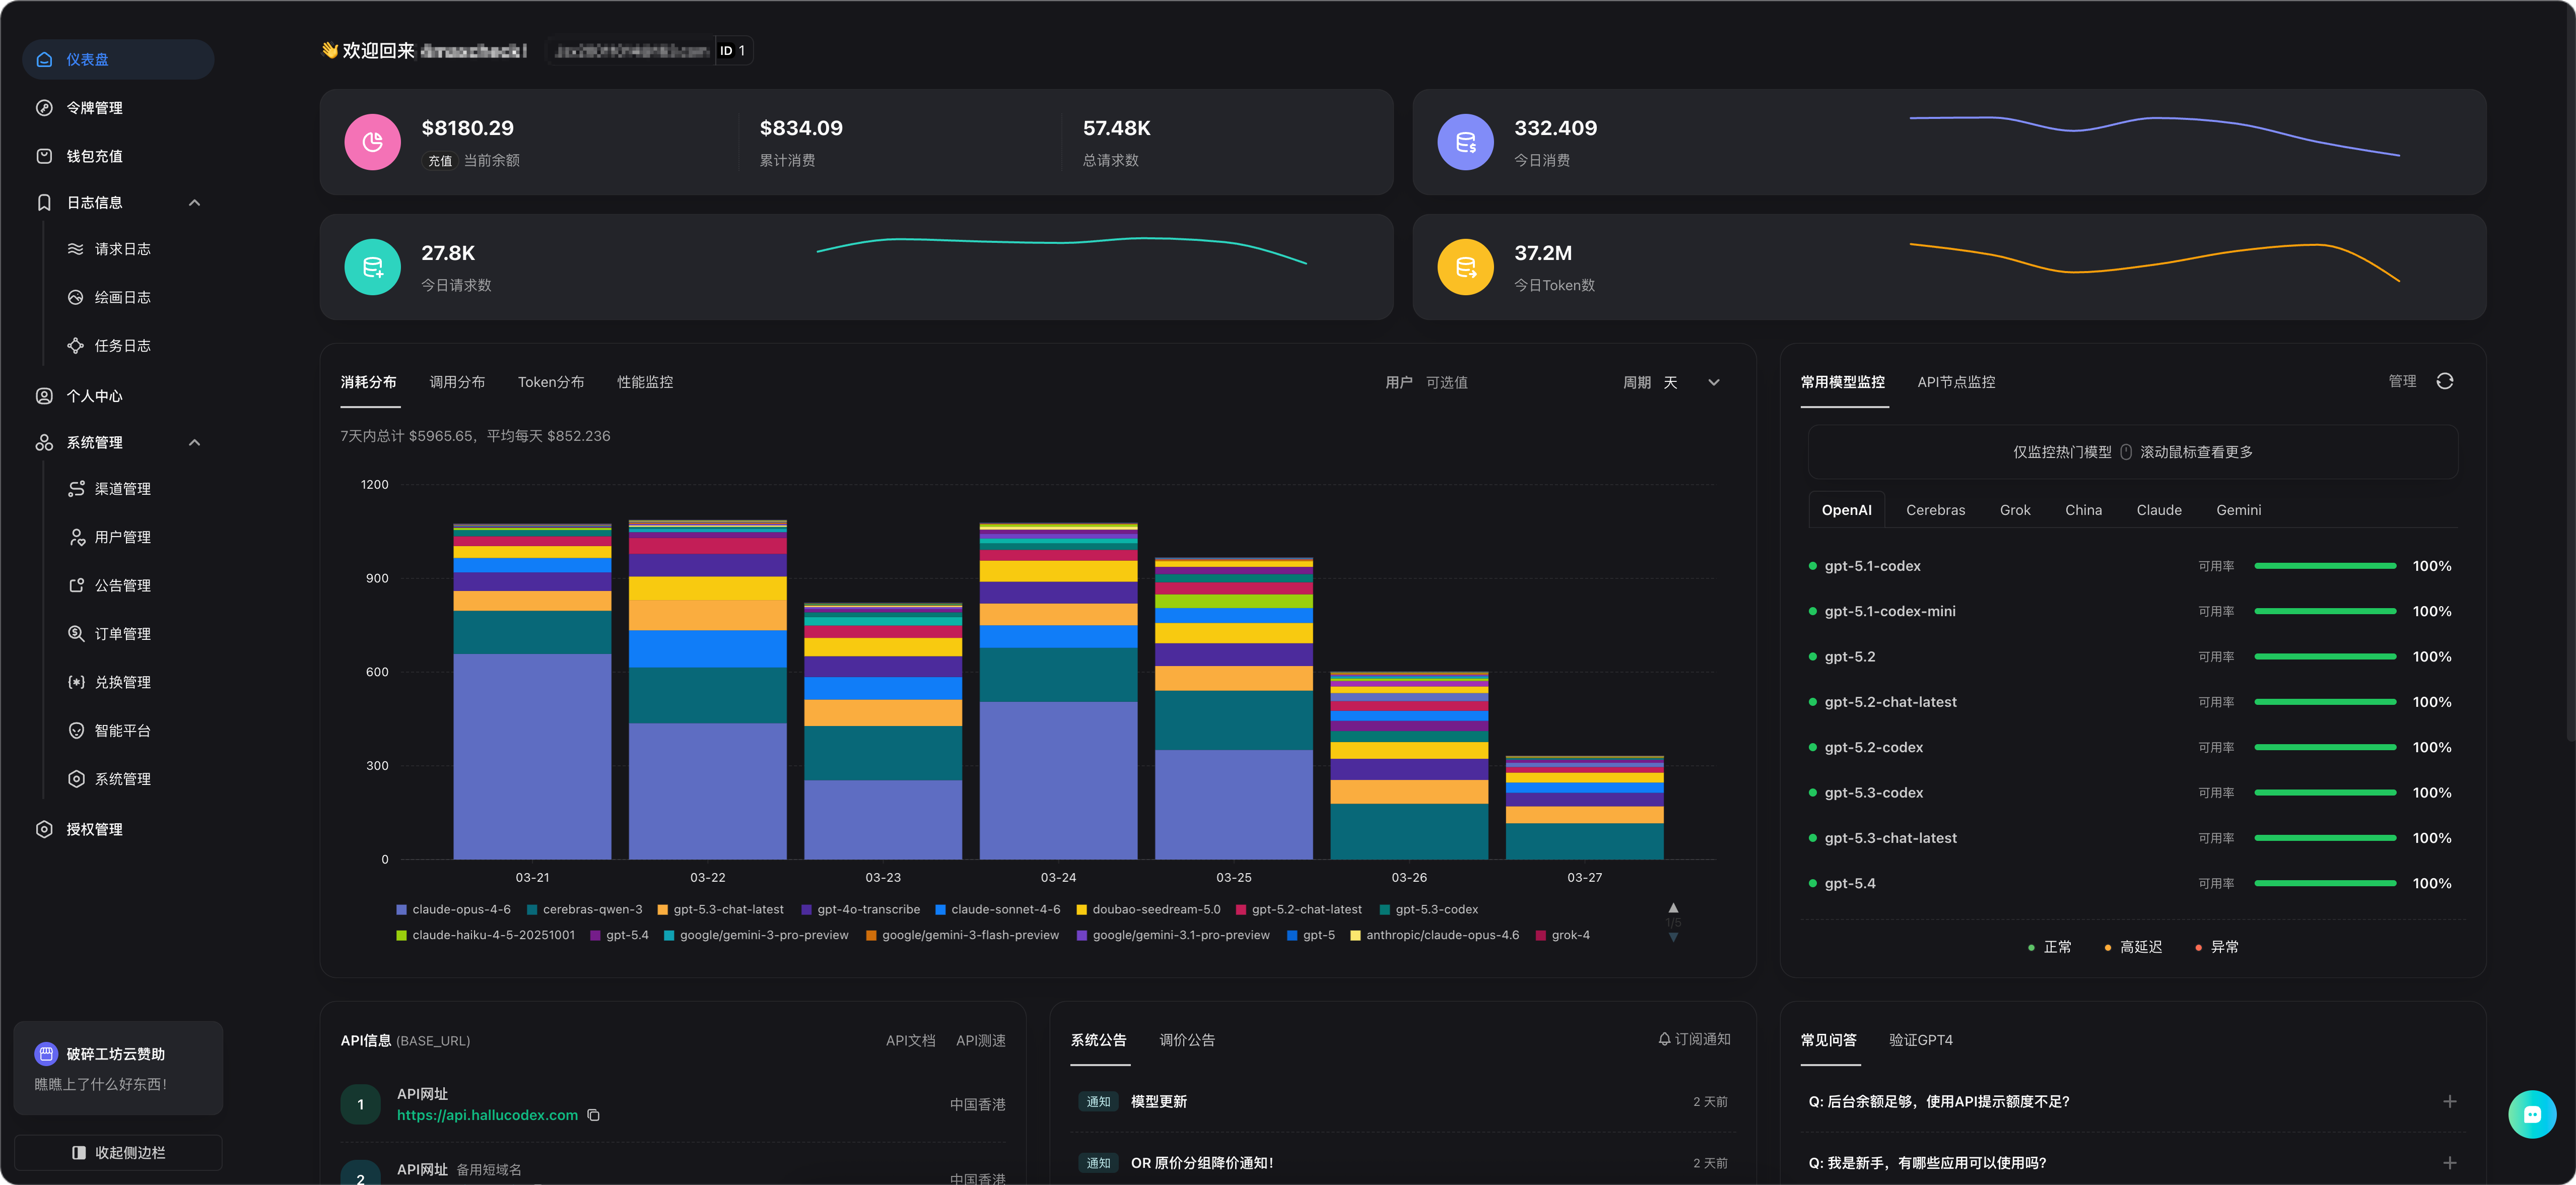The image size is (2576, 1185).
Task: Click the pink balance pie chart icon
Action: (372, 142)
